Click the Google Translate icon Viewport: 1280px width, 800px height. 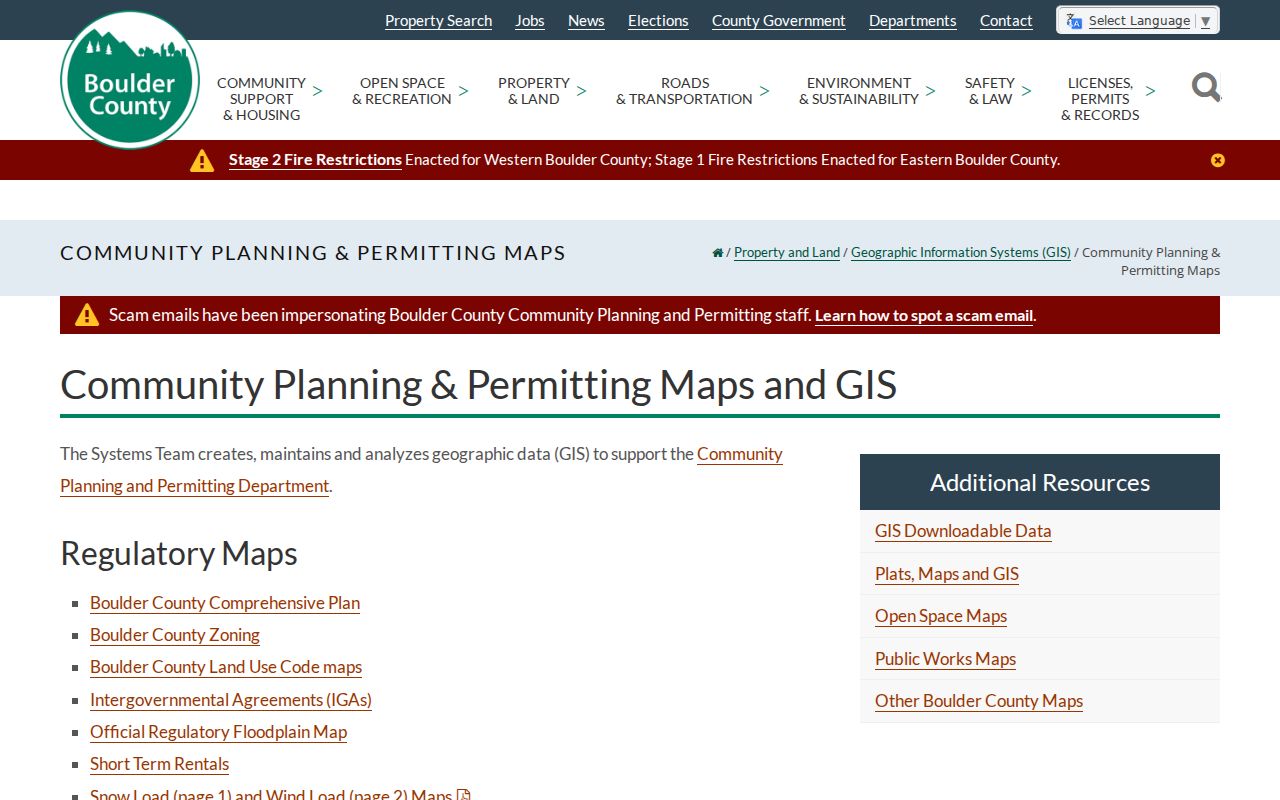click(x=1074, y=21)
